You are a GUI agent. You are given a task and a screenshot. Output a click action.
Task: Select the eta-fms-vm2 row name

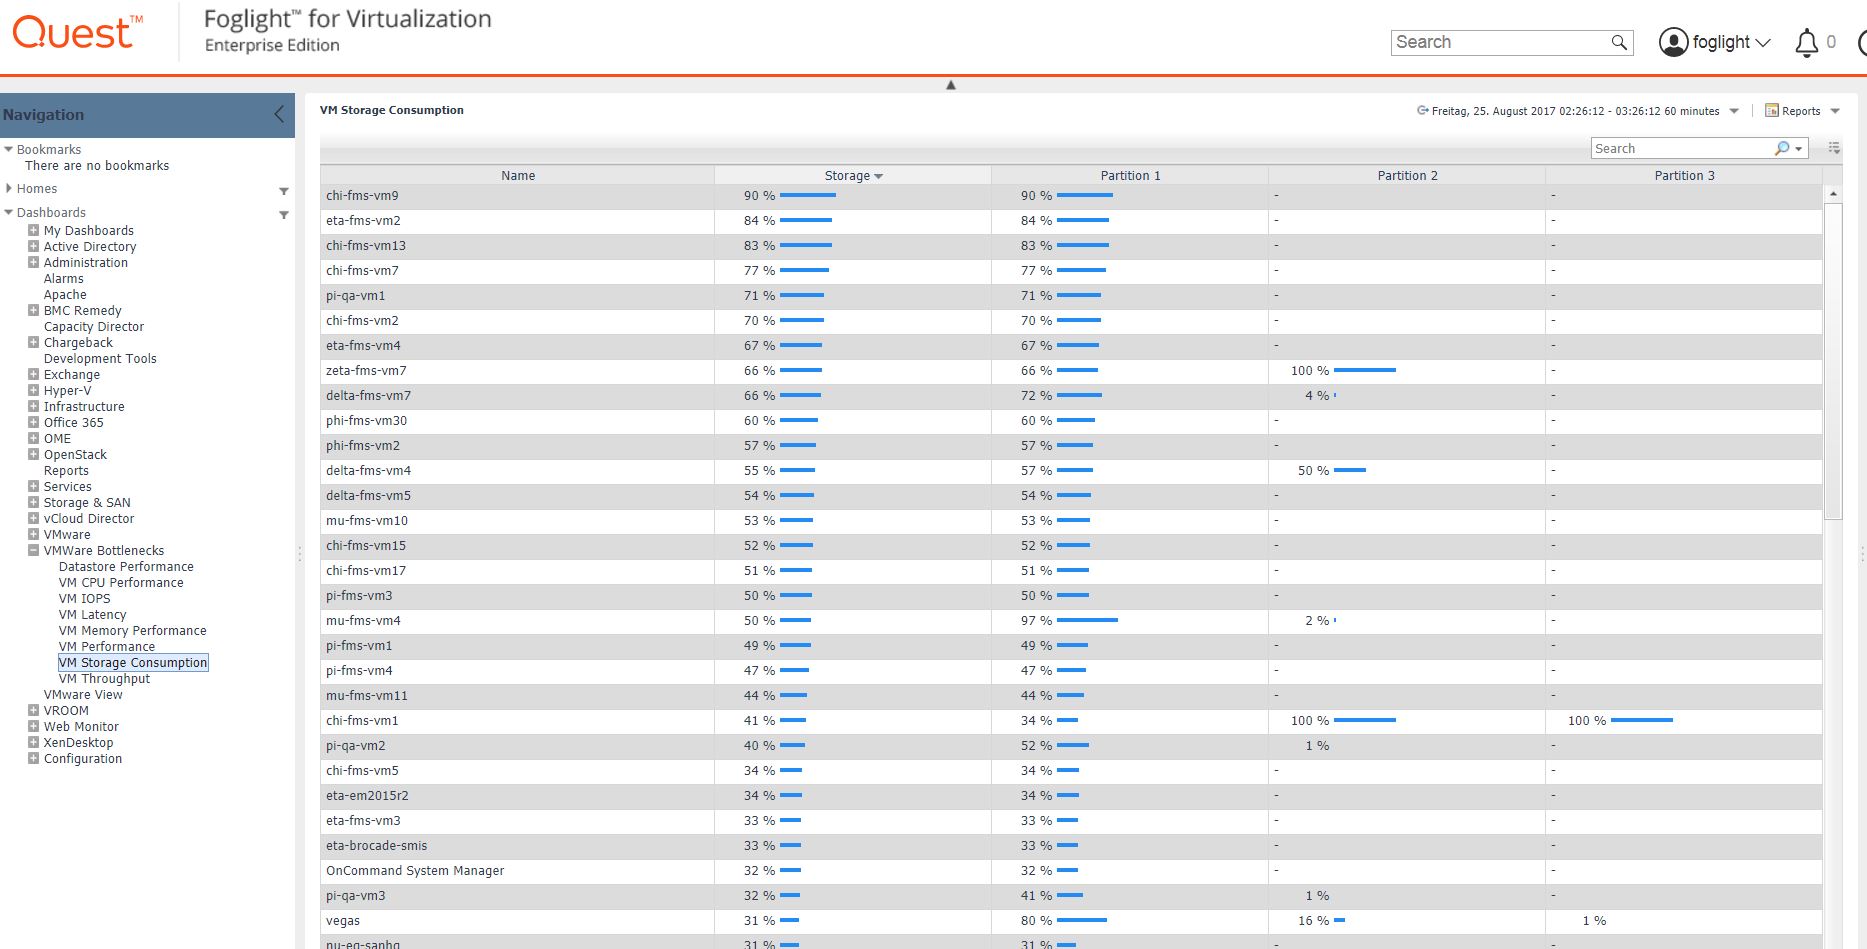point(363,221)
